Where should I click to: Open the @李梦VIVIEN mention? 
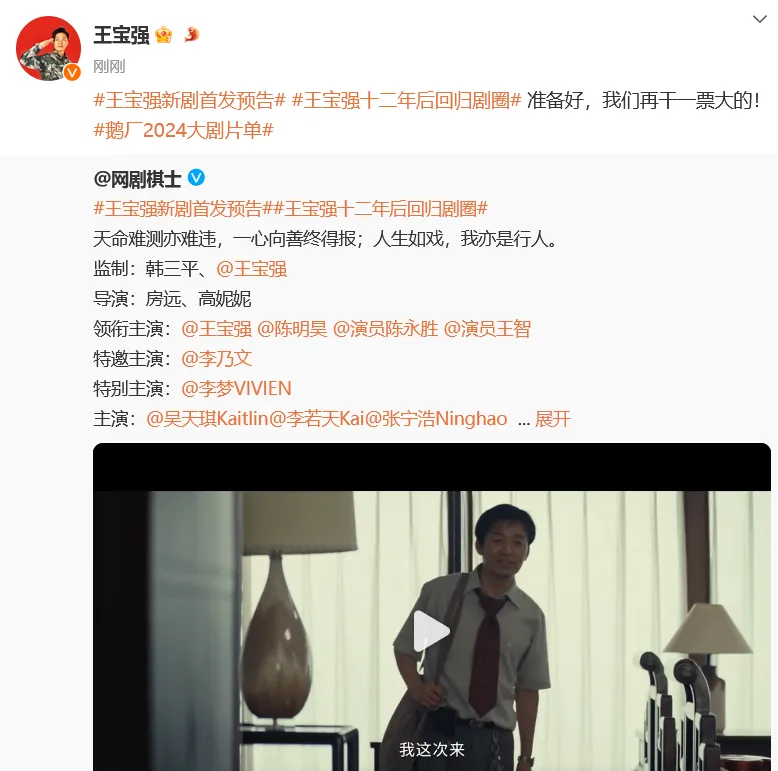236,389
